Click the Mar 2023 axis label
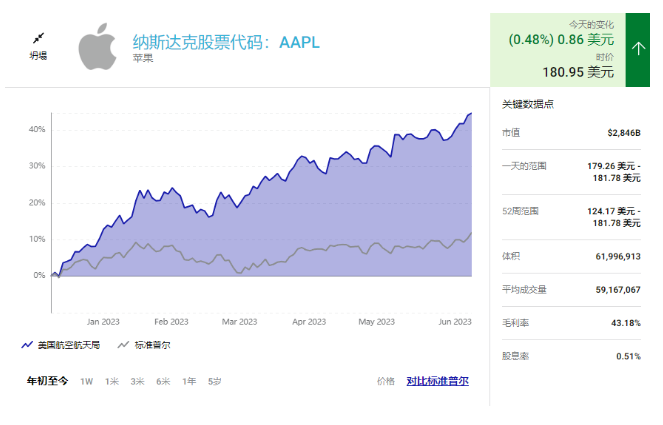Image resolution: width=663 pixels, height=425 pixels. point(239,322)
